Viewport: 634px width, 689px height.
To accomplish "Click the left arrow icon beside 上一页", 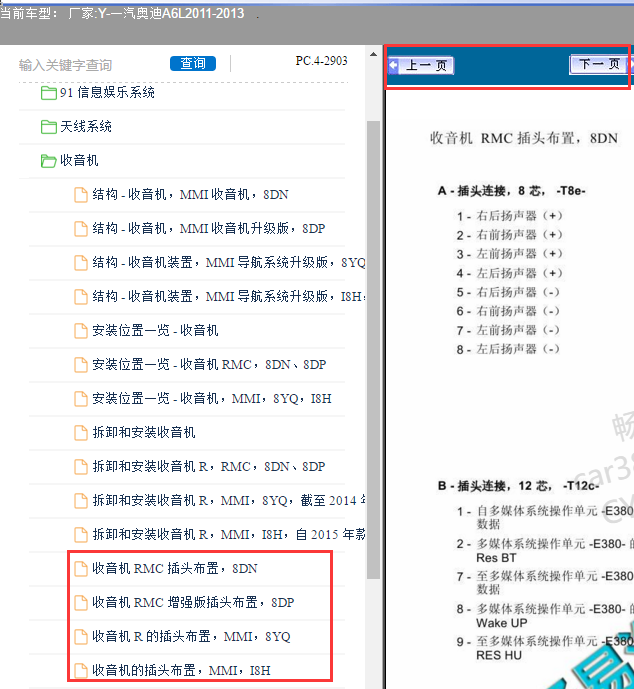I will click(x=393, y=65).
